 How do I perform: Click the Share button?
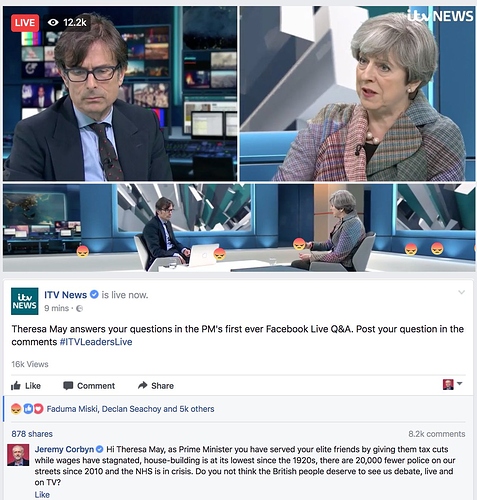(156, 386)
